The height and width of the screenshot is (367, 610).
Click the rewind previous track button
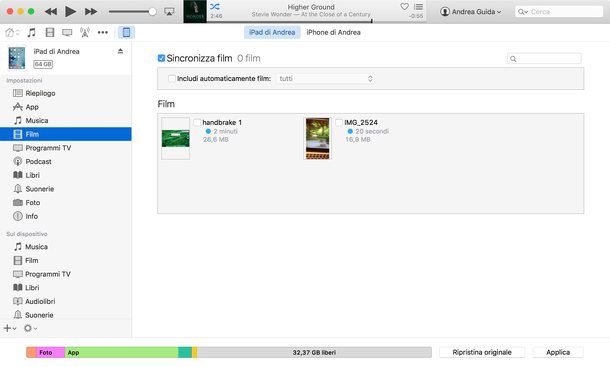click(x=51, y=12)
